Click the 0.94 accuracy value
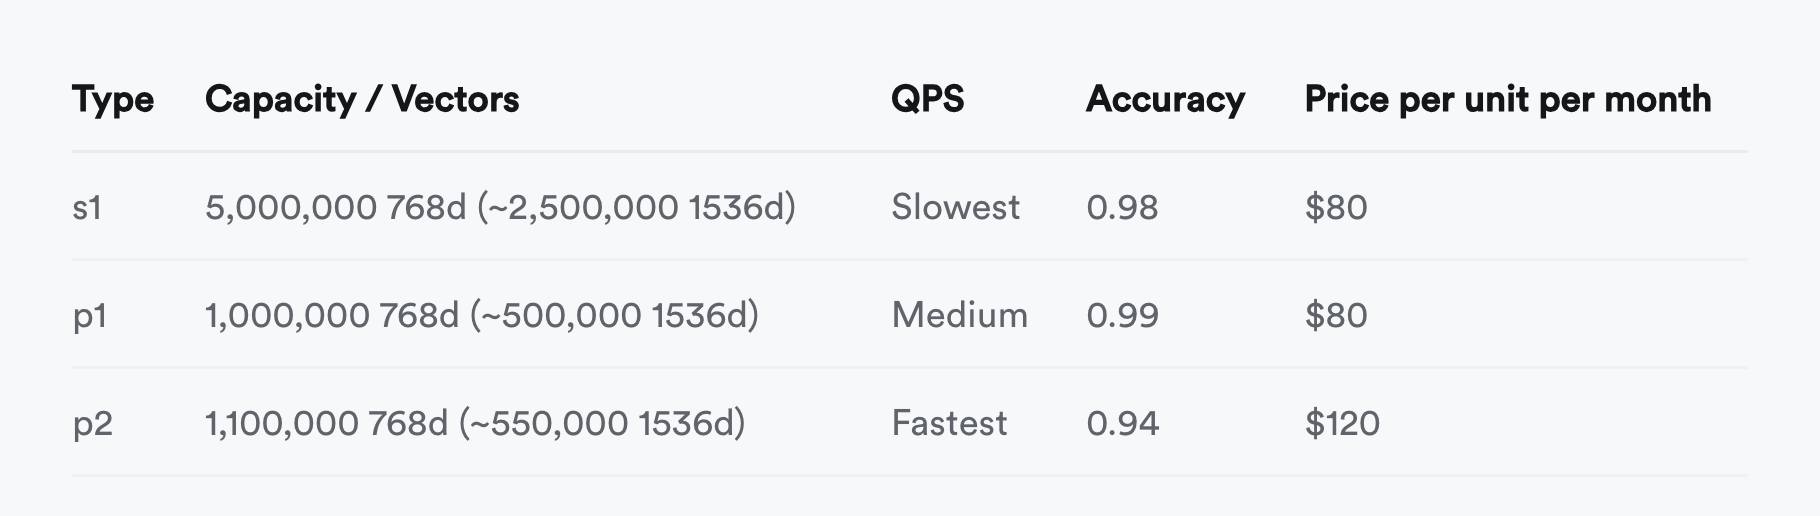 pos(1122,424)
